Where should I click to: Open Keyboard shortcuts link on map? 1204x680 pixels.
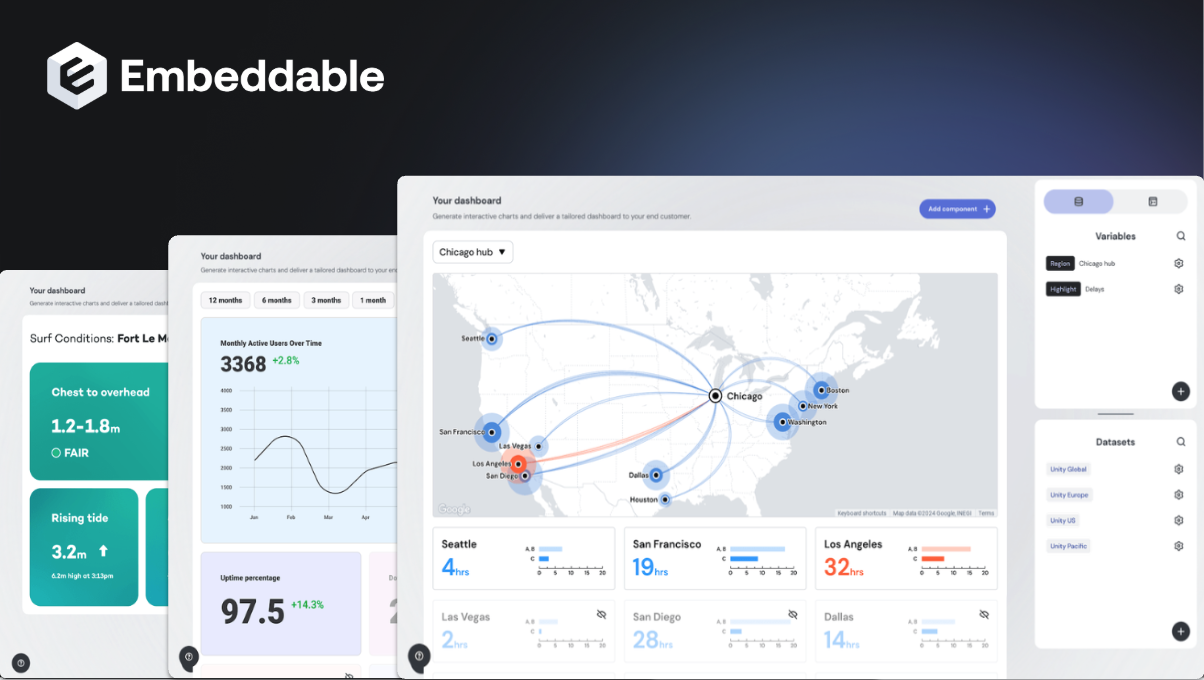pos(862,513)
